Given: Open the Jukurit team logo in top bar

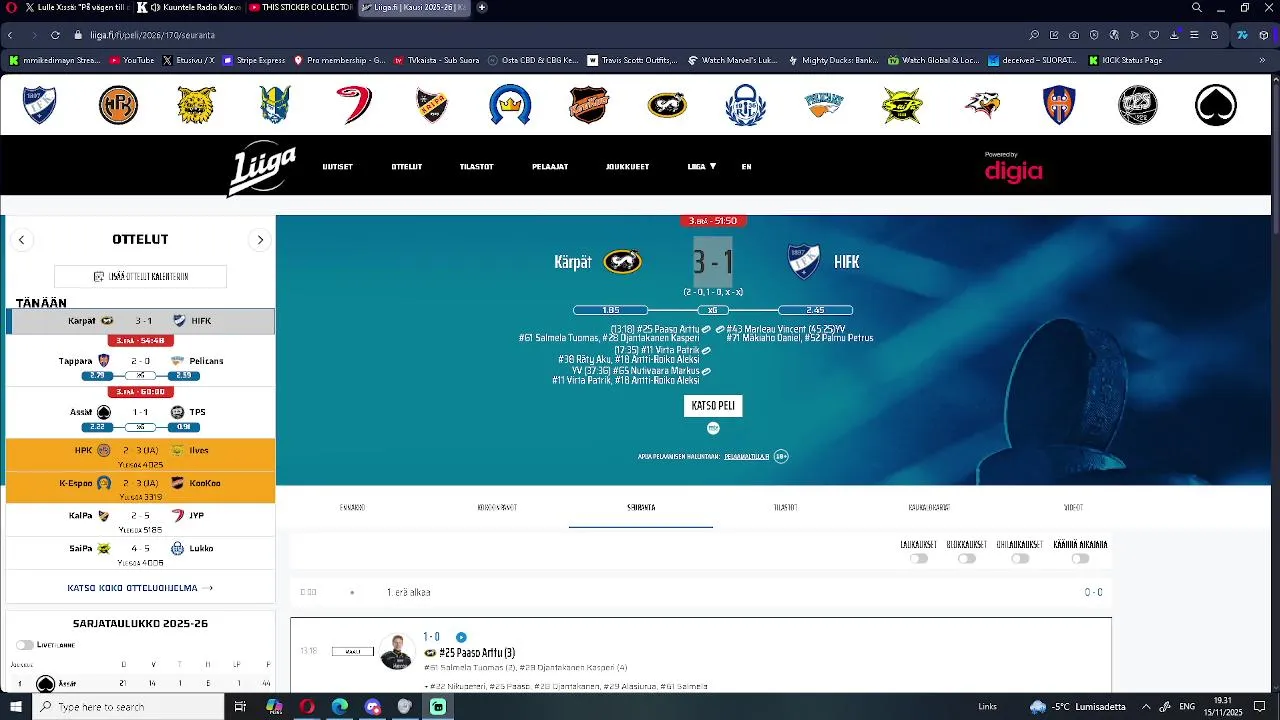Looking at the screenshot, I should pyautogui.click(x=275, y=105).
